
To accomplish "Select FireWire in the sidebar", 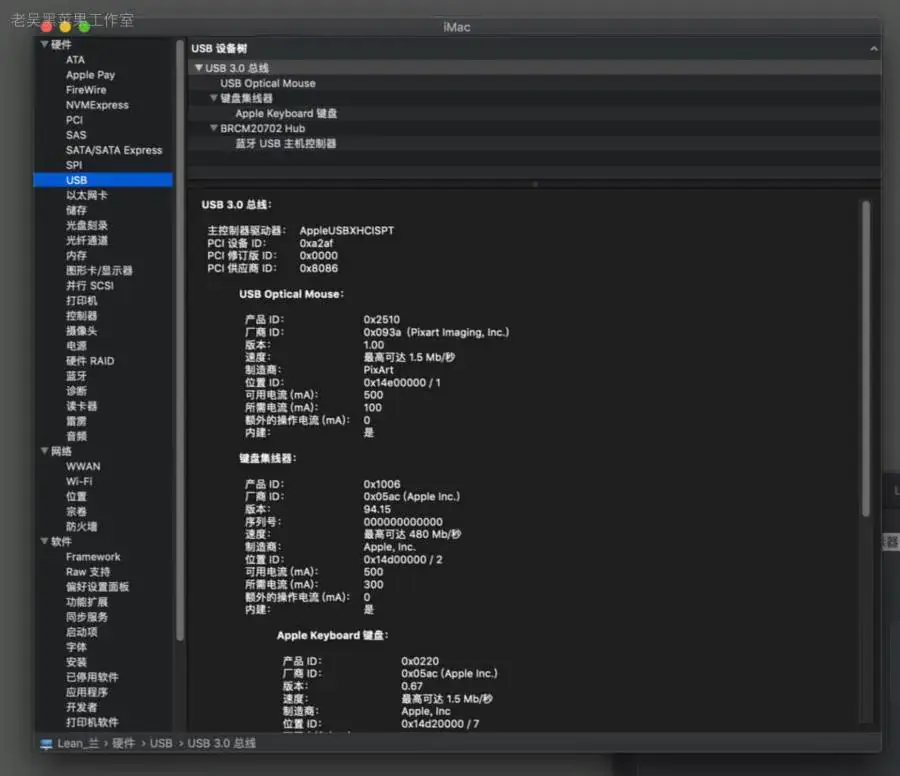I will tap(86, 90).
